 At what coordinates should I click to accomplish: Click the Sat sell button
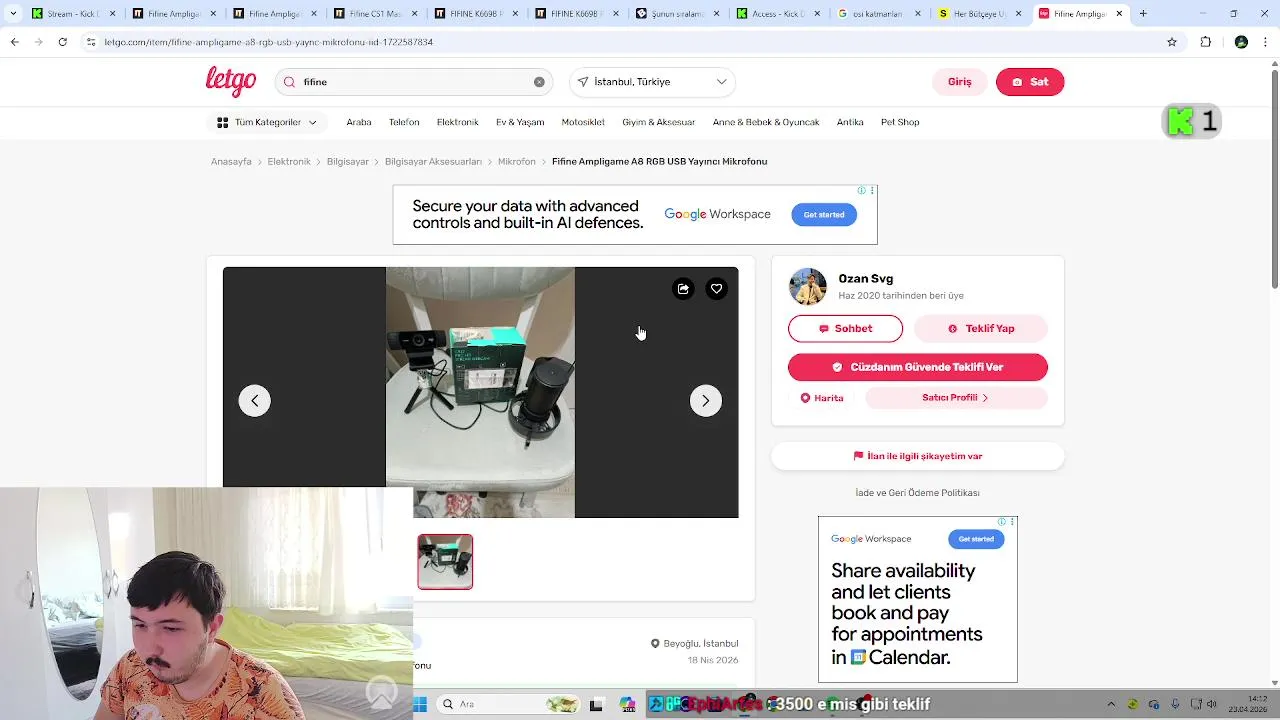pos(1030,82)
